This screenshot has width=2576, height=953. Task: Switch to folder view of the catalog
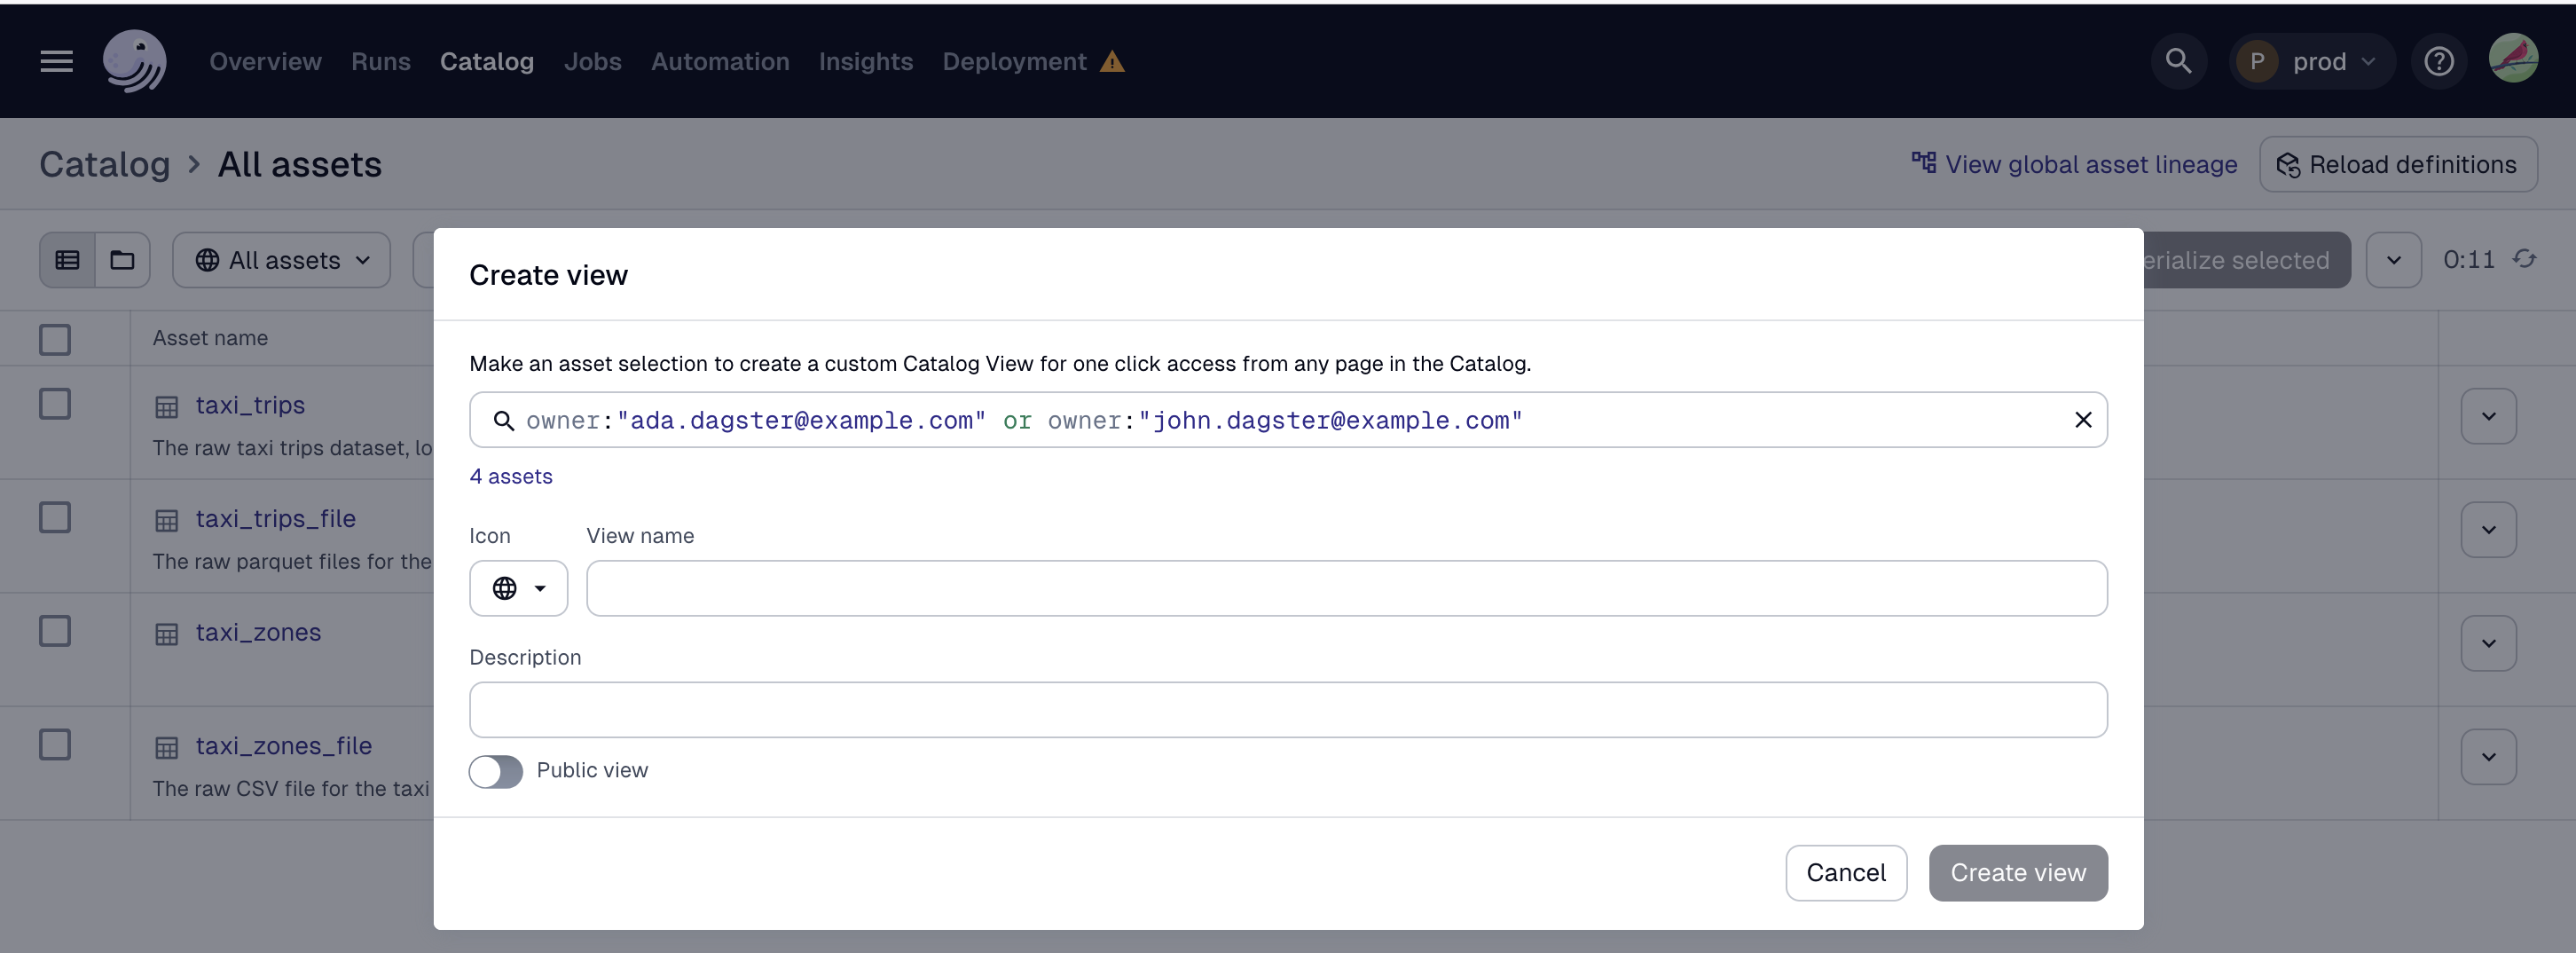point(122,260)
